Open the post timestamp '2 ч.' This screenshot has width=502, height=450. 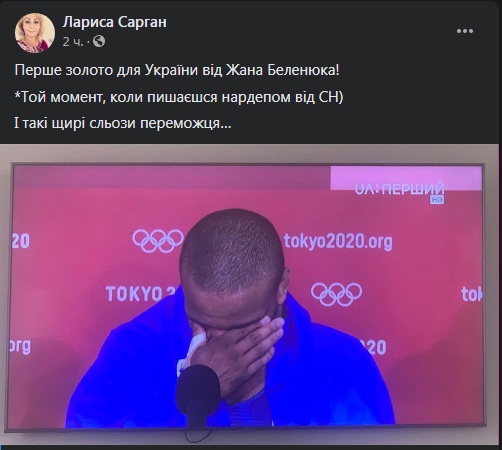point(73,42)
